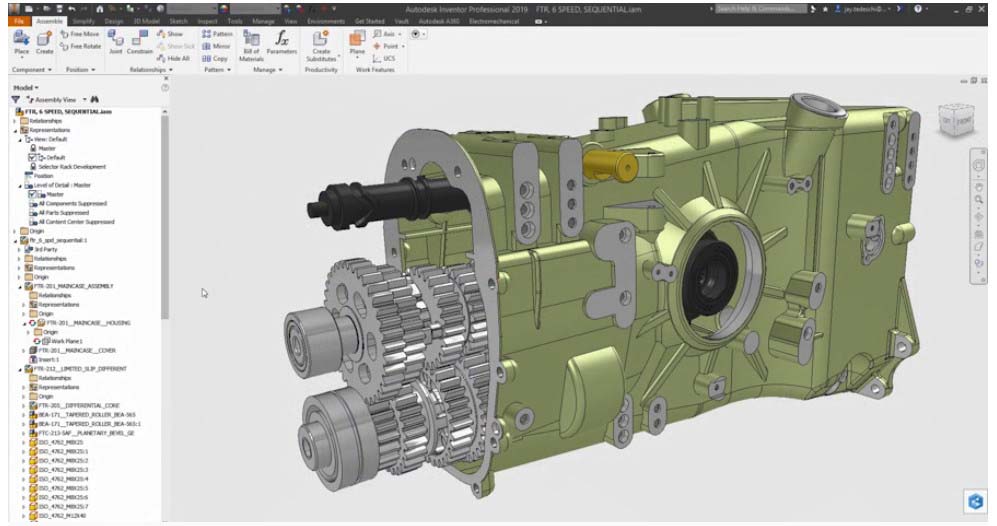Click the Free Rotate button

coord(80,46)
